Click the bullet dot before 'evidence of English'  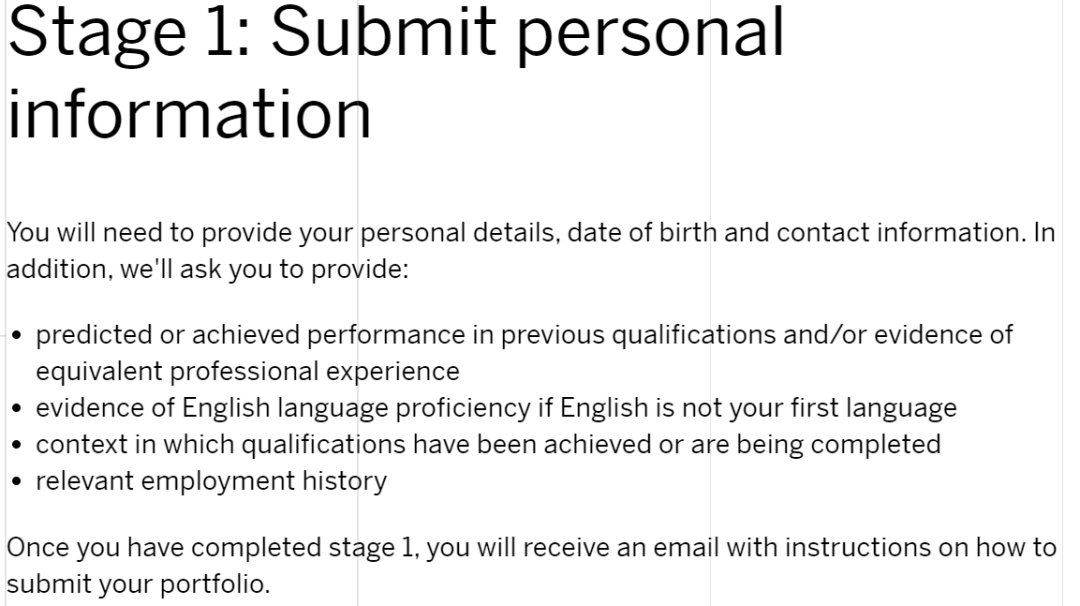pyautogui.click(x=17, y=409)
